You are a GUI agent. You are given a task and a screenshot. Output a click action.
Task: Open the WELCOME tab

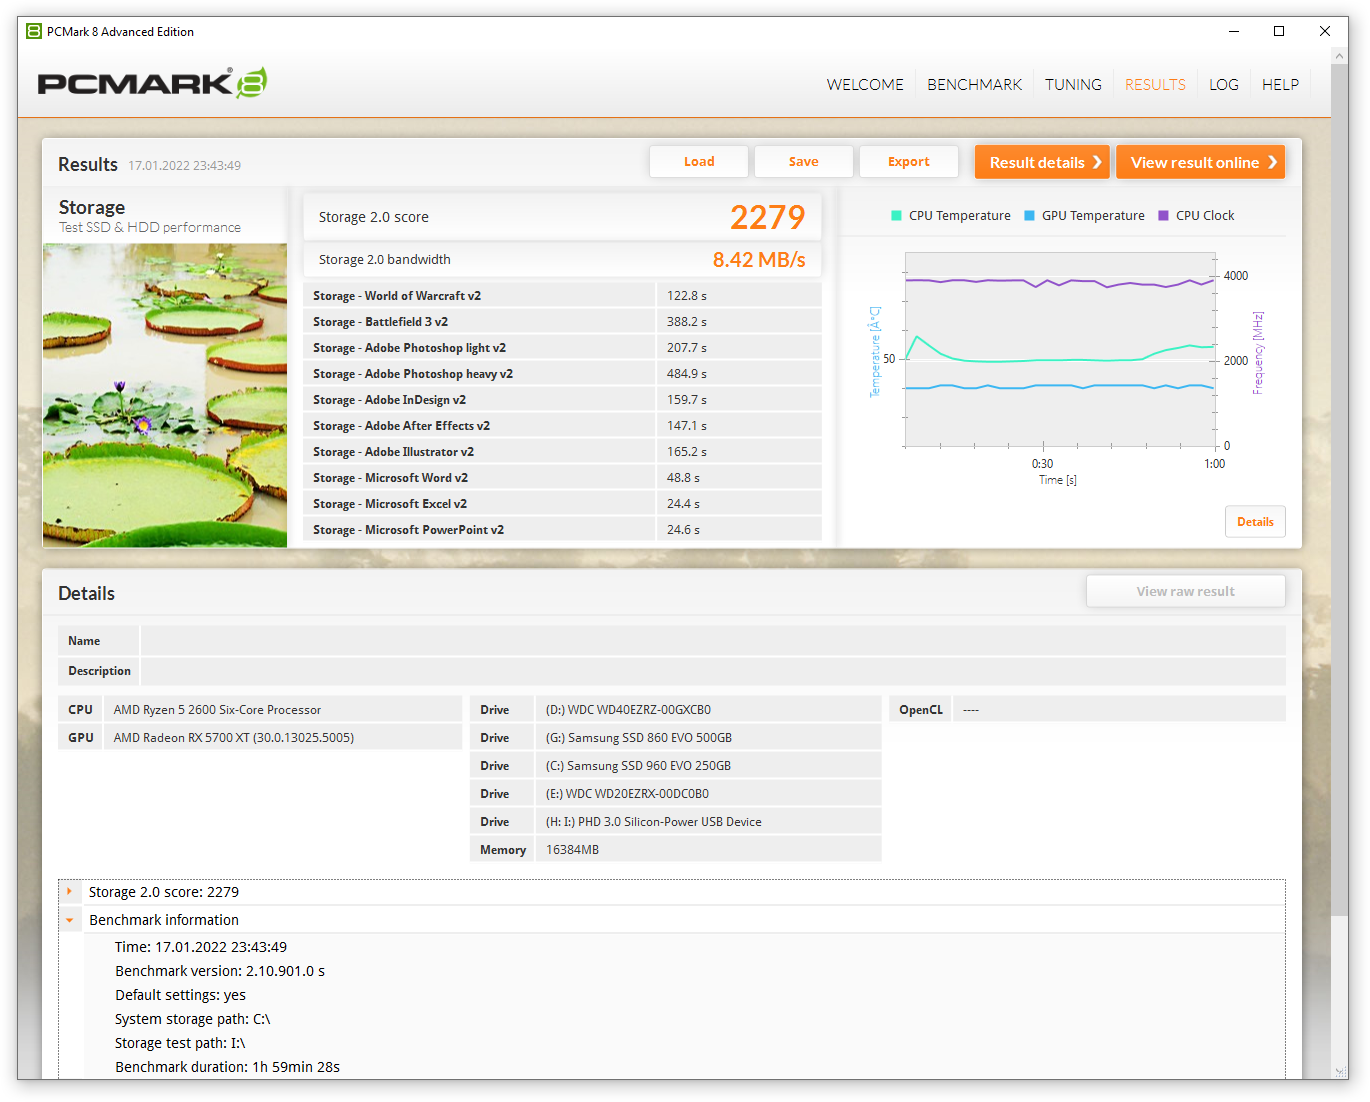[865, 85]
